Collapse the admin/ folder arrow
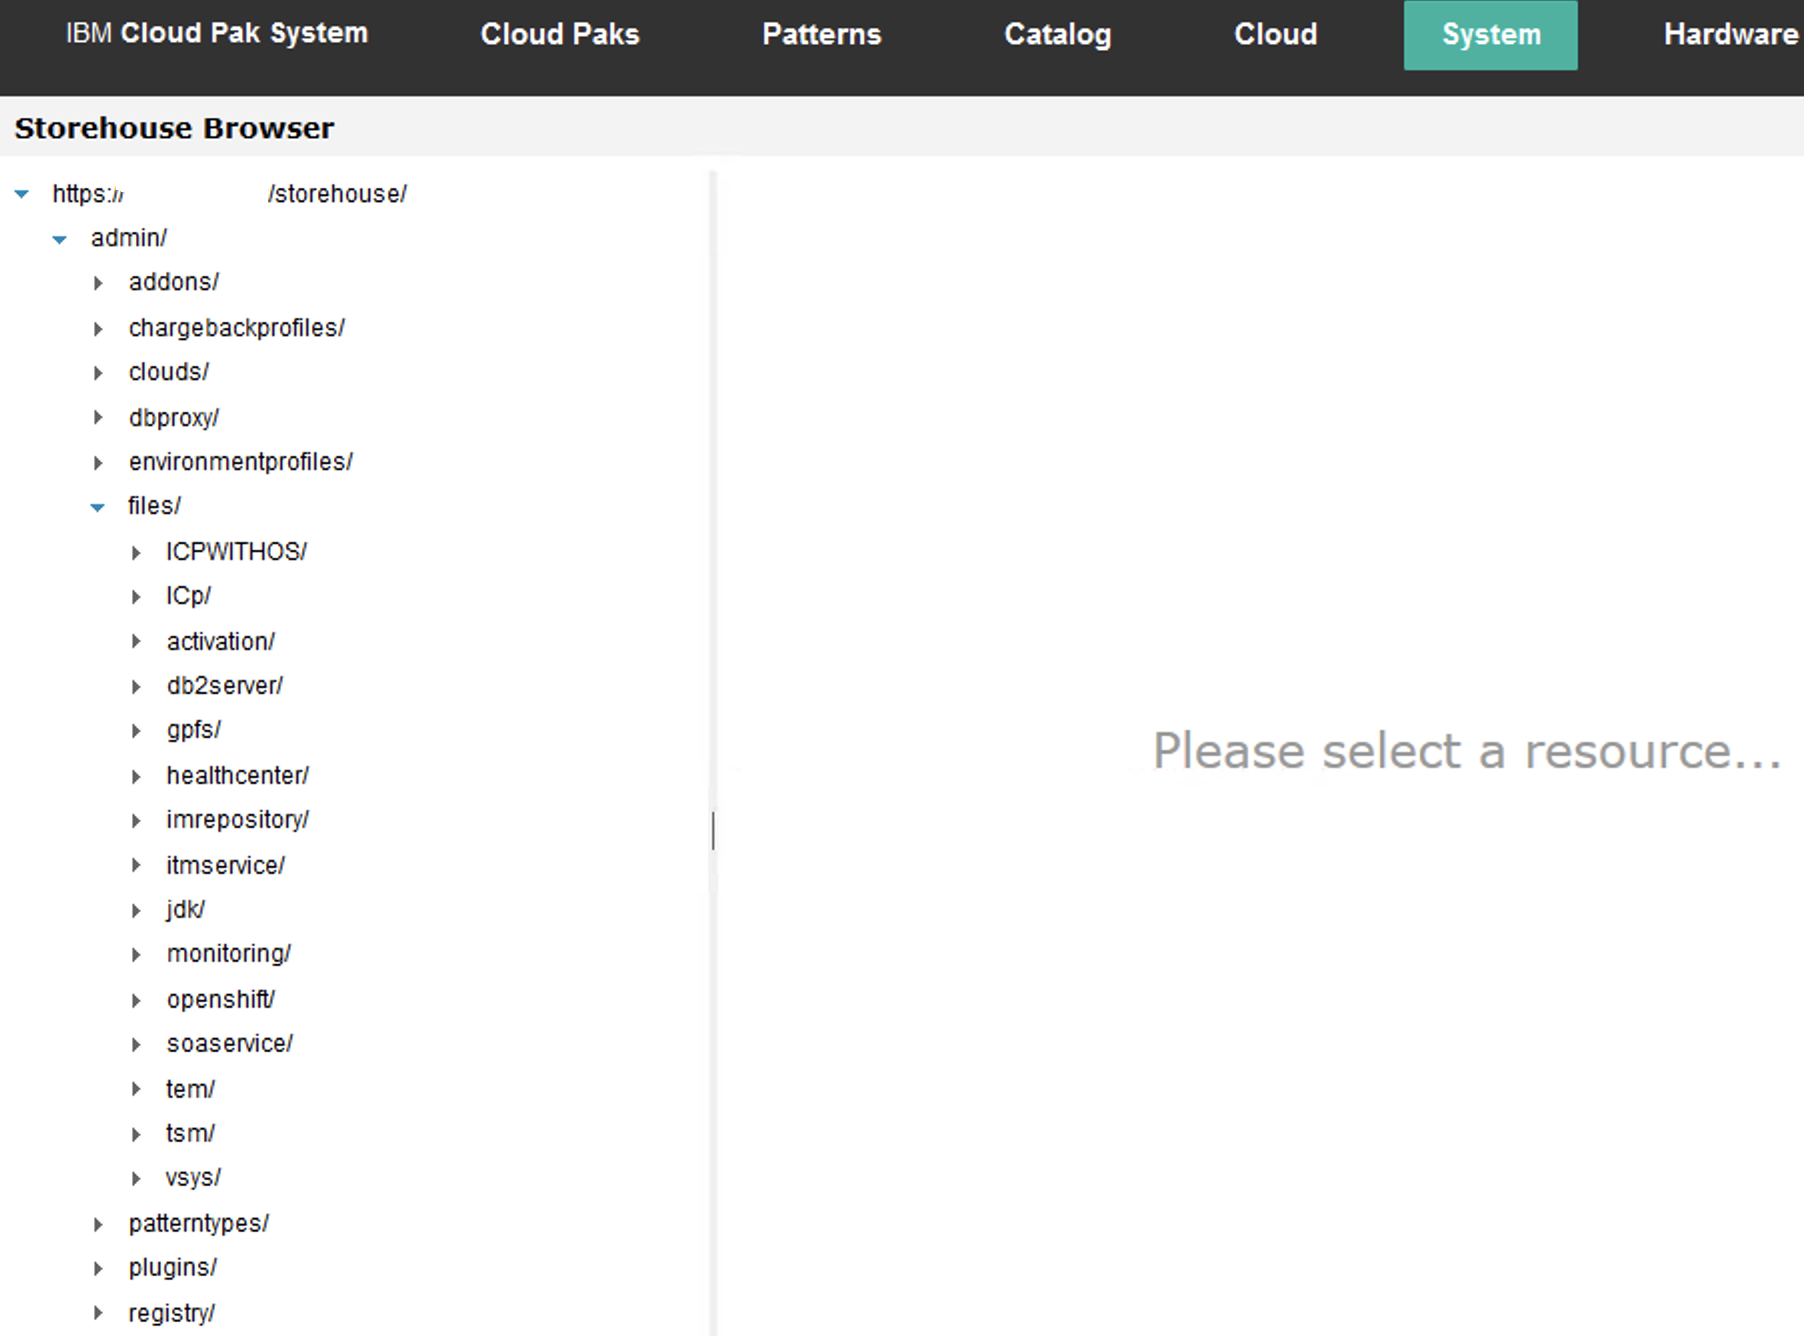The height and width of the screenshot is (1336, 1804). click(x=60, y=239)
